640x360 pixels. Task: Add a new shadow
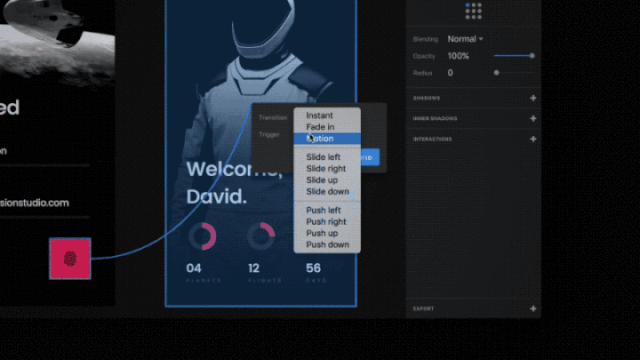tap(533, 98)
